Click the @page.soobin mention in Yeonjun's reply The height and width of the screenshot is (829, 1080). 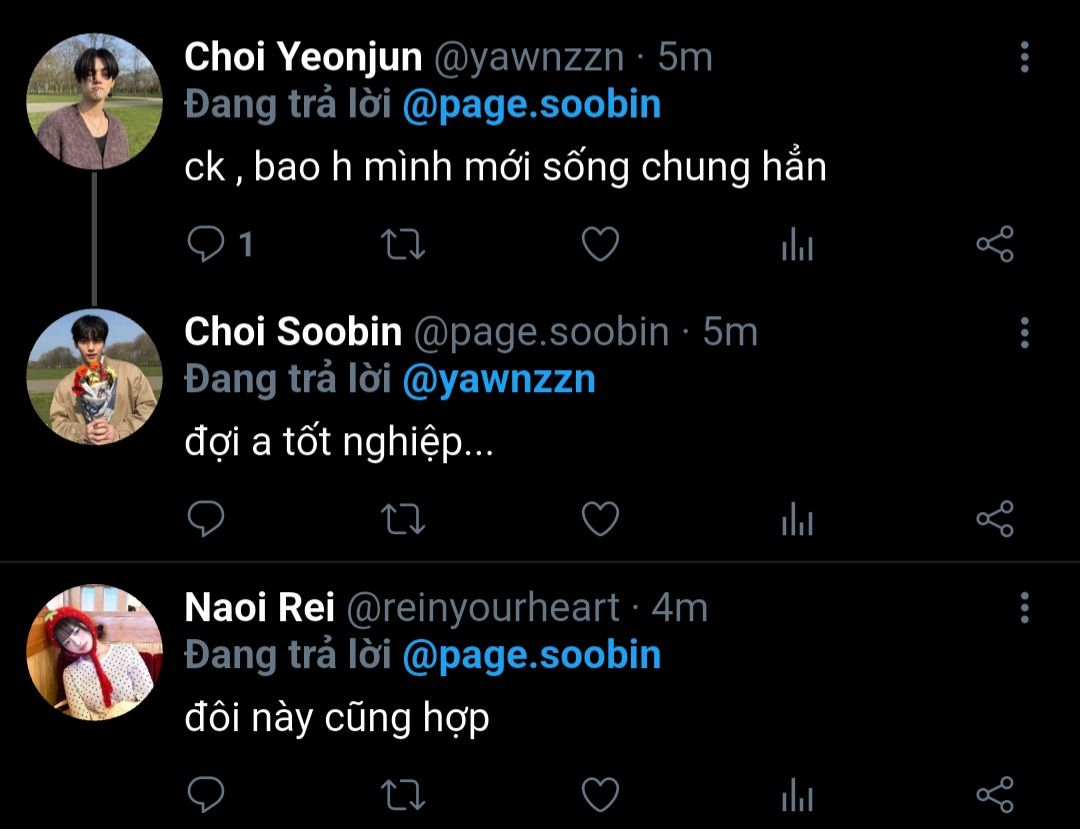point(531,105)
